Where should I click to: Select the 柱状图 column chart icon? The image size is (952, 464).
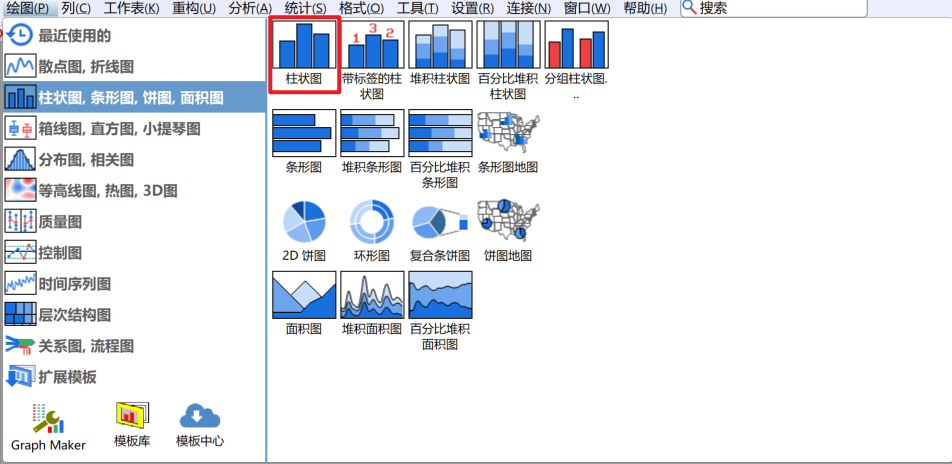coord(304,47)
